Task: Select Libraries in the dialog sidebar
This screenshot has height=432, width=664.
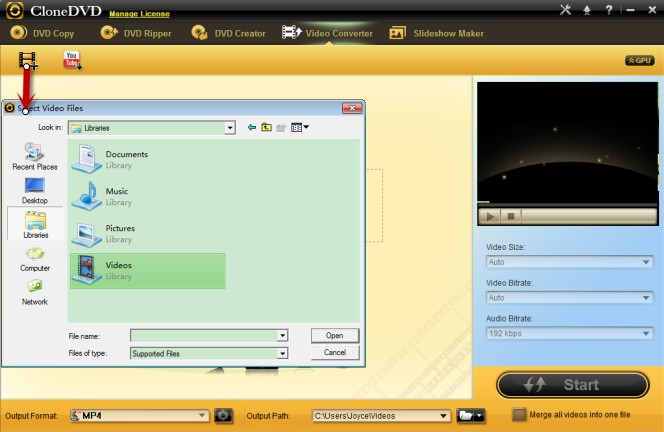Action: pyautogui.click(x=36, y=225)
